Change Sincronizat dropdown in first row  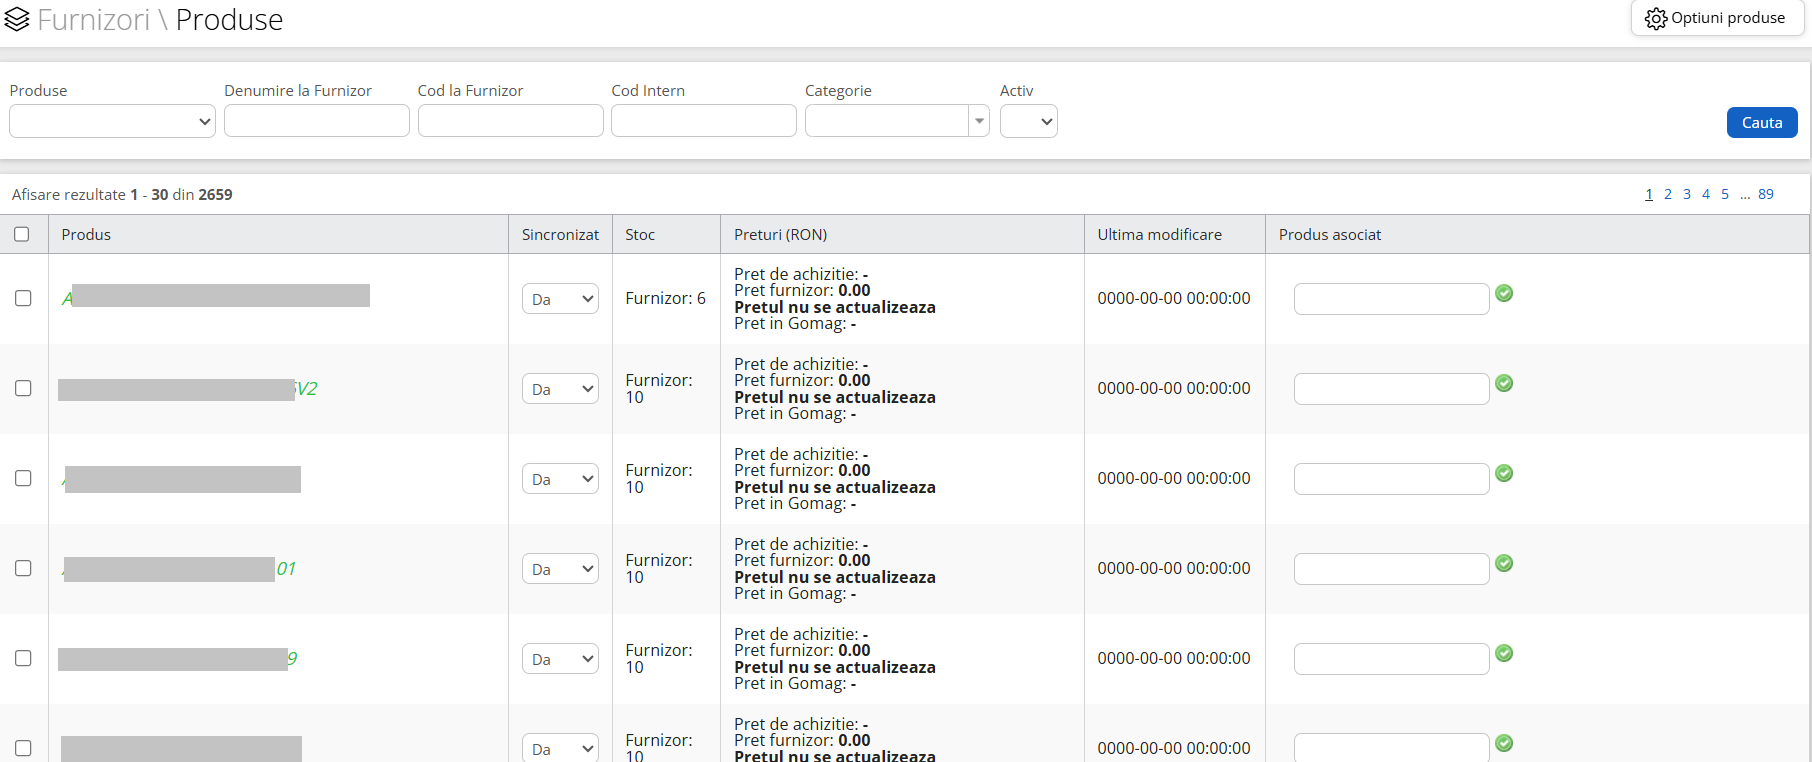560,299
